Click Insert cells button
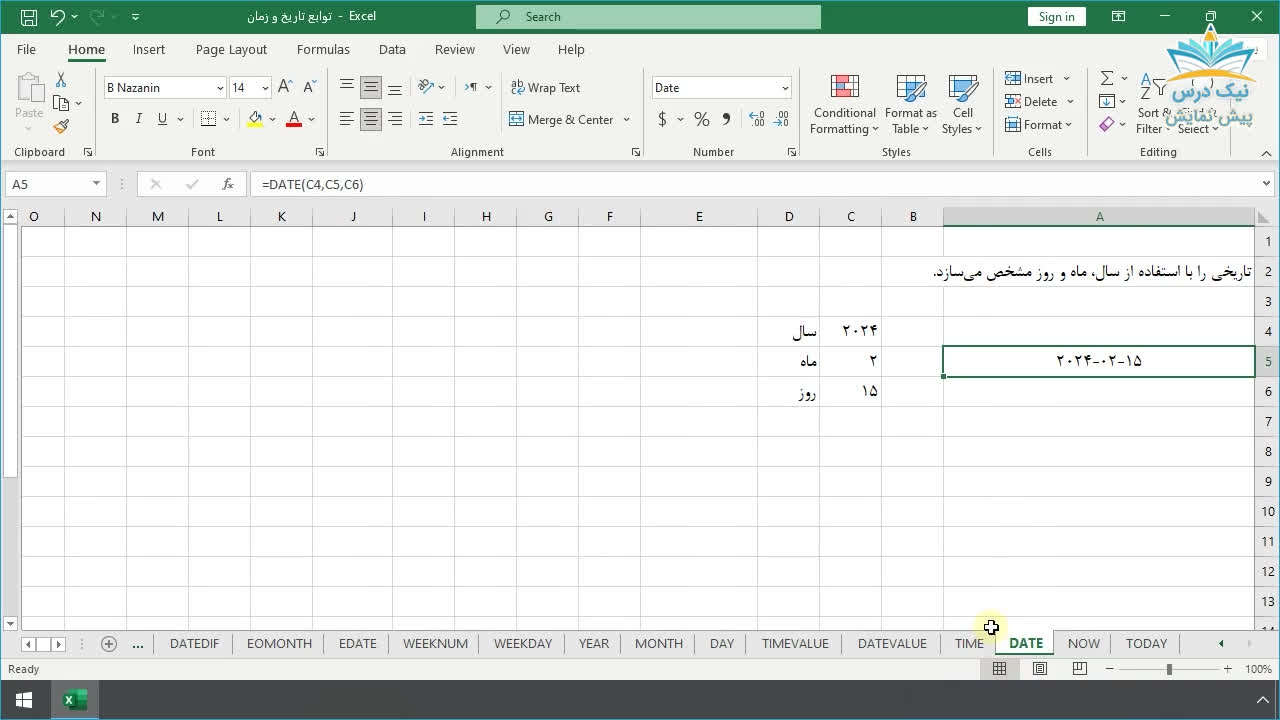1280x720 pixels. point(1029,78)
